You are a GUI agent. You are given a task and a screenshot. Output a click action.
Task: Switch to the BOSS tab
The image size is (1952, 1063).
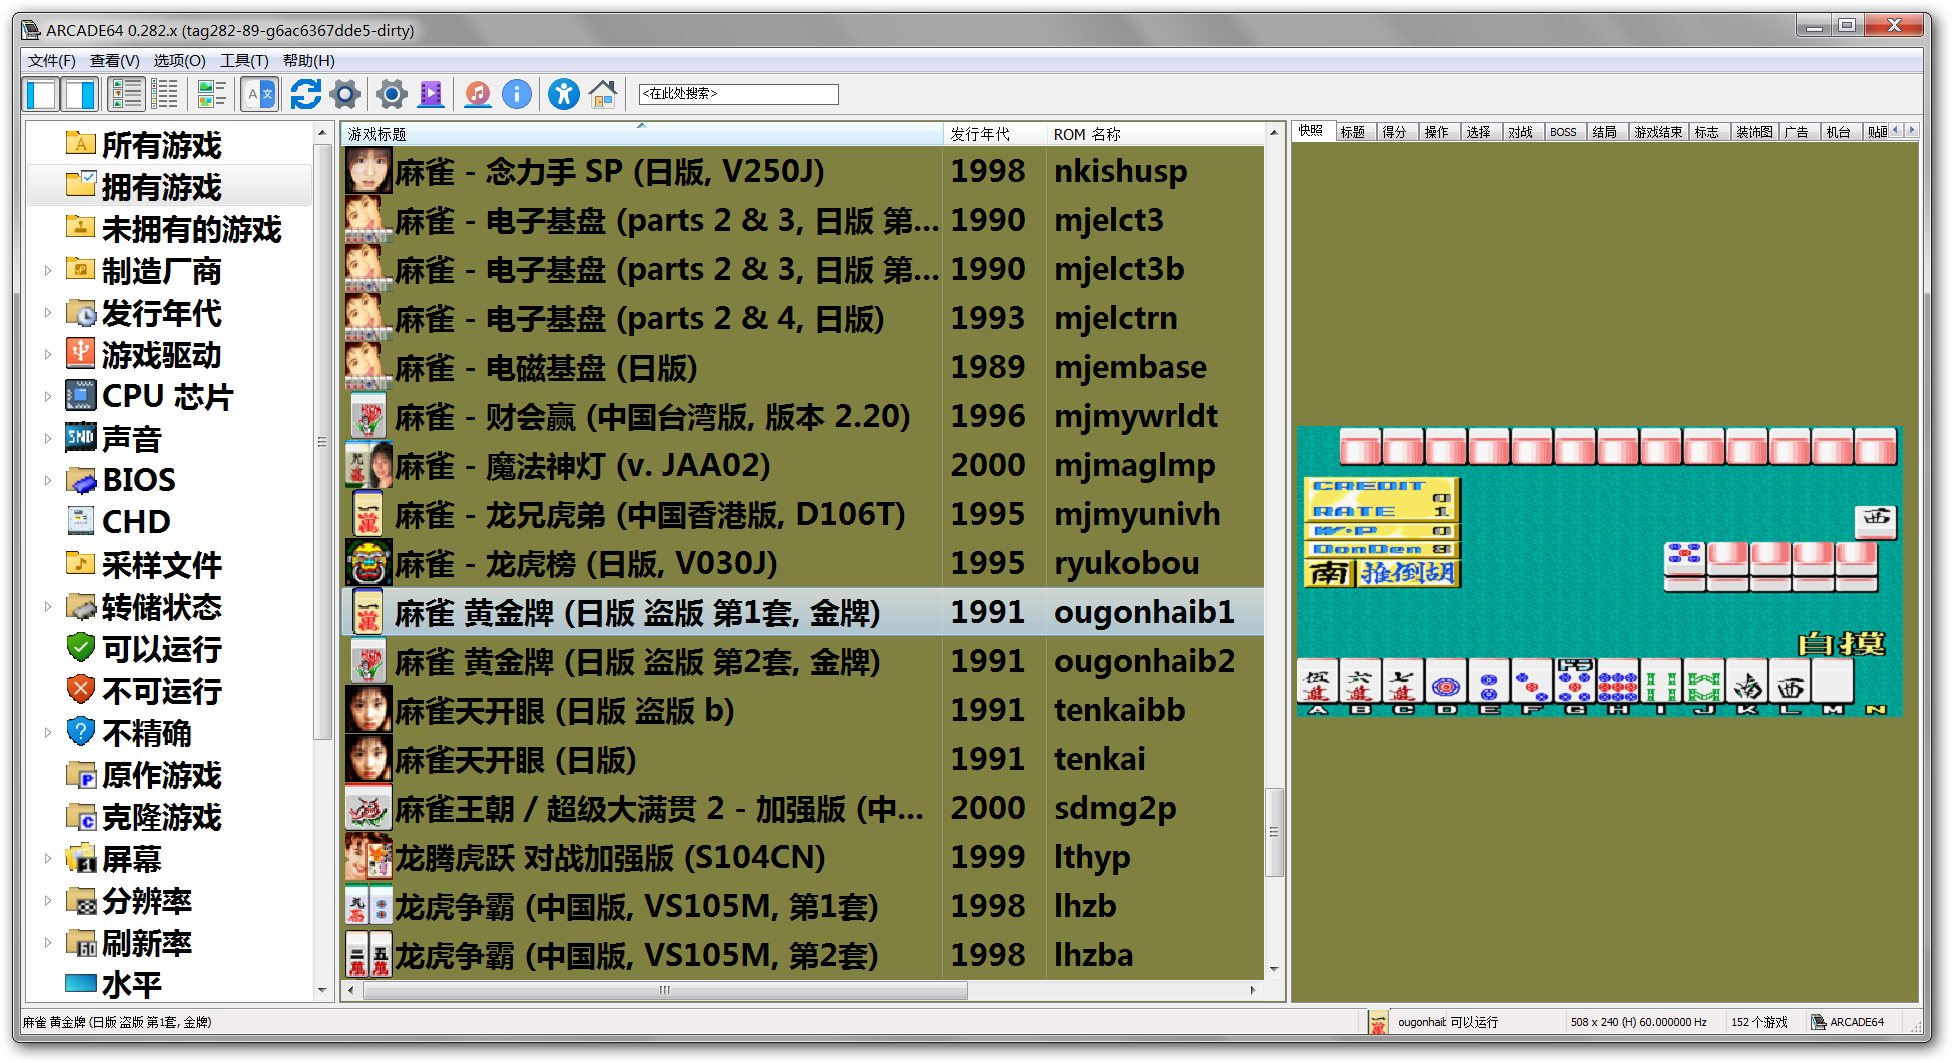click(x=1562, y=132)
